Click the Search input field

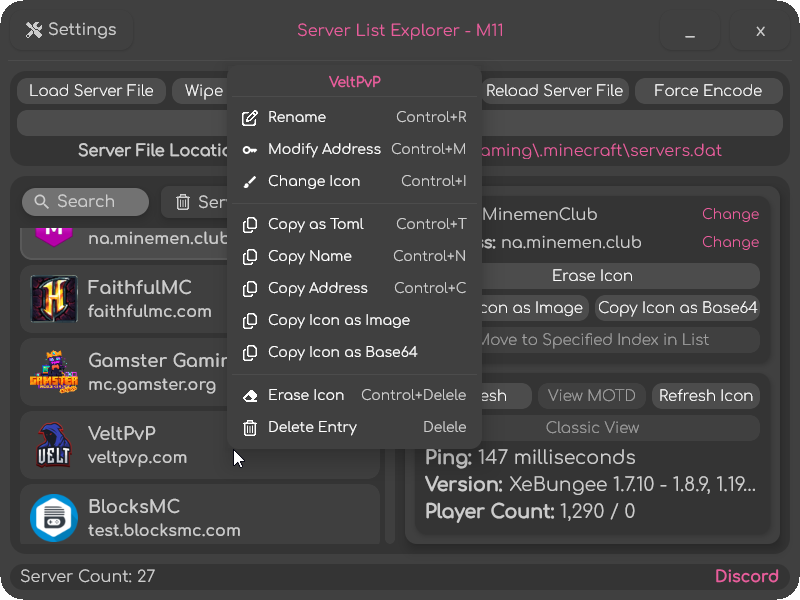(86, 202)
